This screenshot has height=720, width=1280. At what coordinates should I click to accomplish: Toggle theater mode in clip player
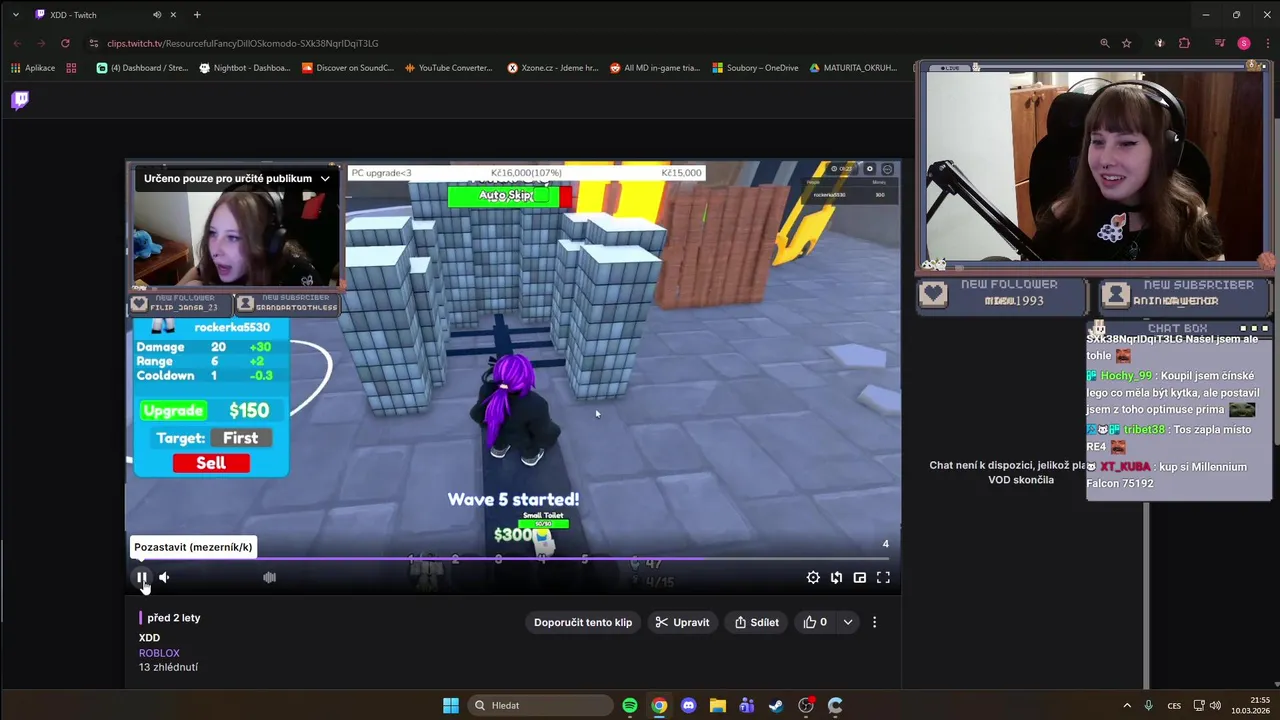pyautogui.click(x=836, y=577)
